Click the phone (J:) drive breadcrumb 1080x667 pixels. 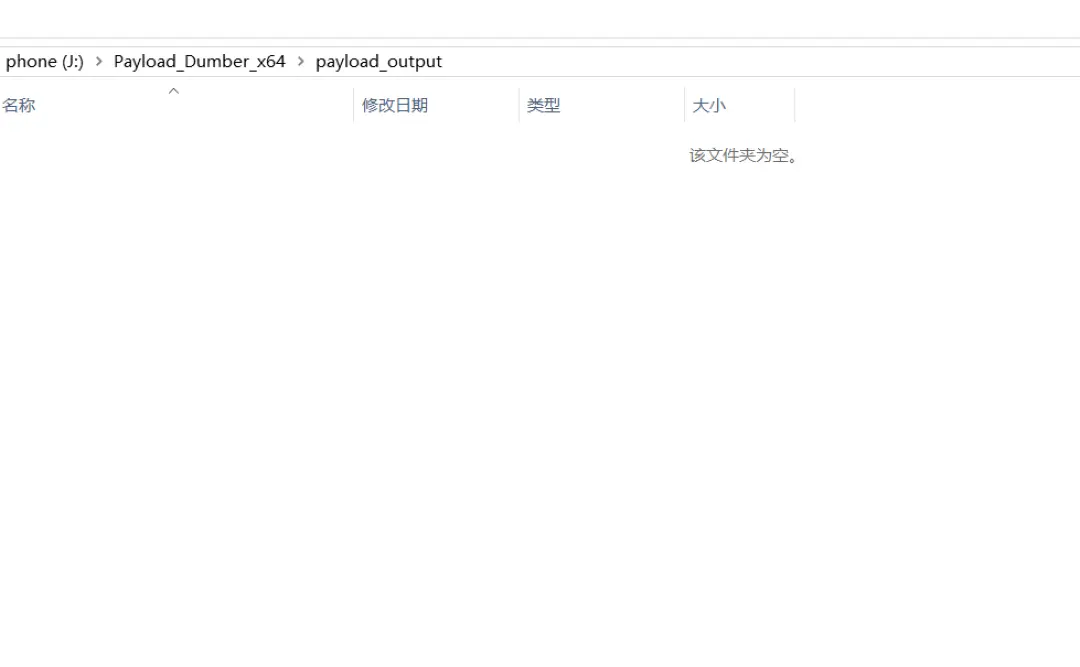click(44, 61)
